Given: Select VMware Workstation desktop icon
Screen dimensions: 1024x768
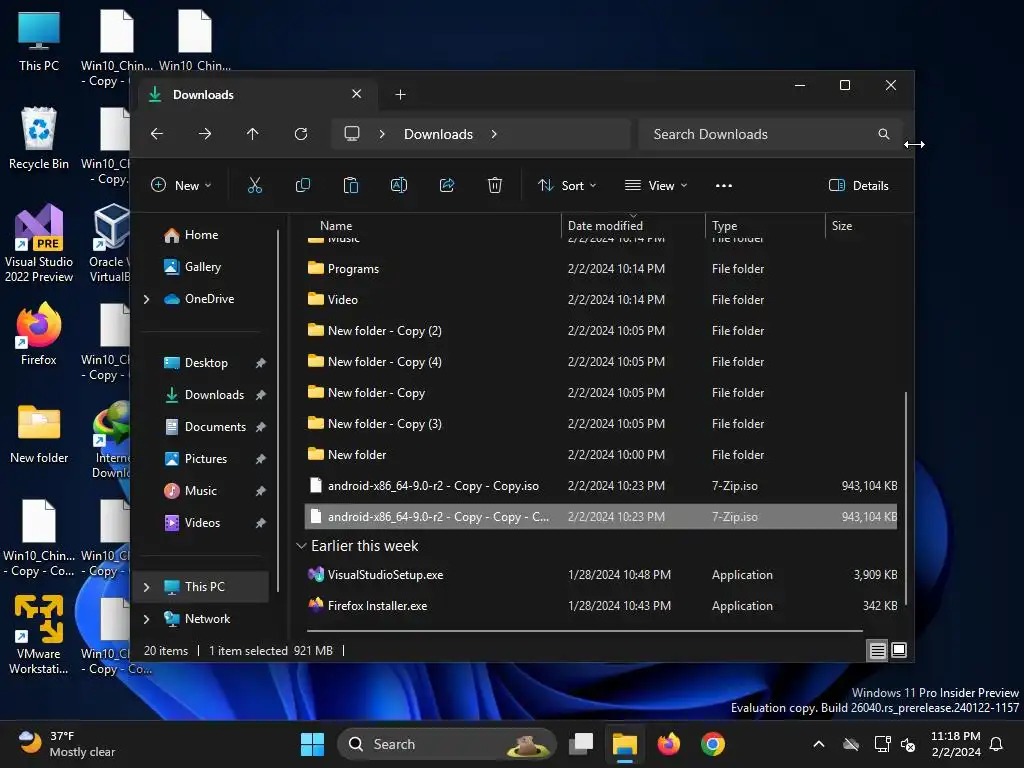Looking at the screenshot, I should (x=39, y=635).
